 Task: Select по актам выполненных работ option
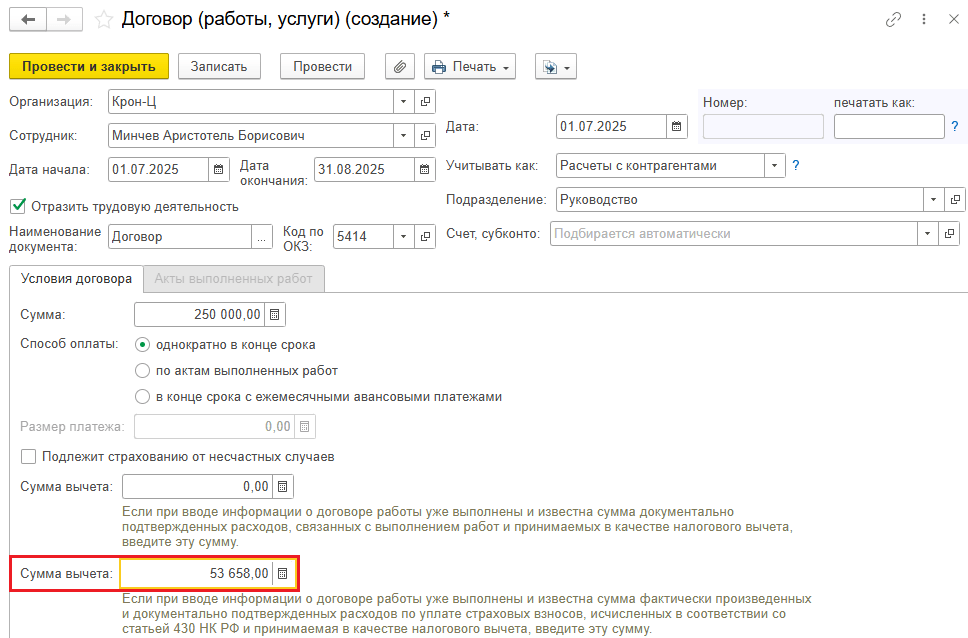143,370
